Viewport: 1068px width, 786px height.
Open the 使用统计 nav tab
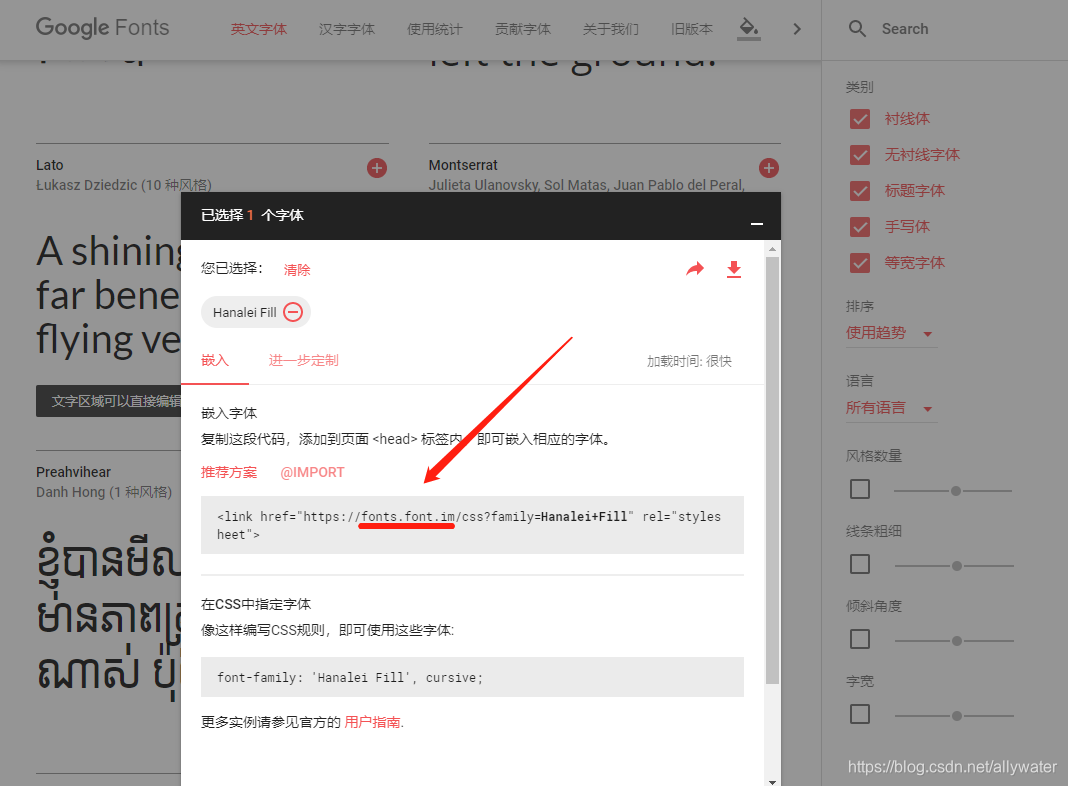point(435,29)
